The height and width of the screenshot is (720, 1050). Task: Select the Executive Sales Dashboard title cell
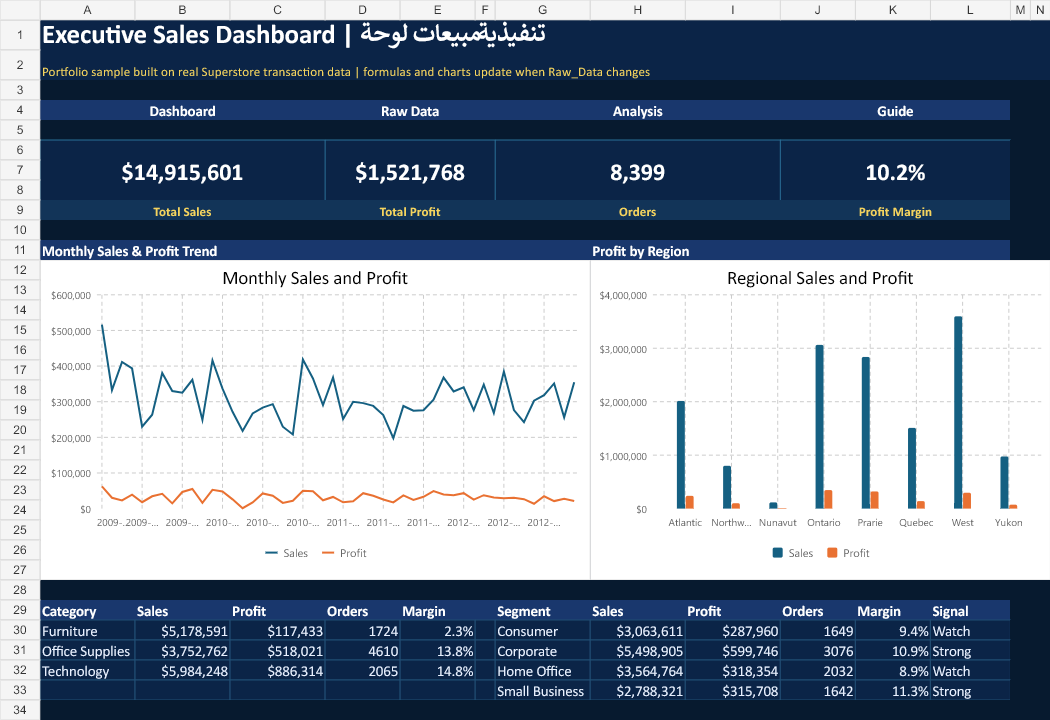[293, 35]
